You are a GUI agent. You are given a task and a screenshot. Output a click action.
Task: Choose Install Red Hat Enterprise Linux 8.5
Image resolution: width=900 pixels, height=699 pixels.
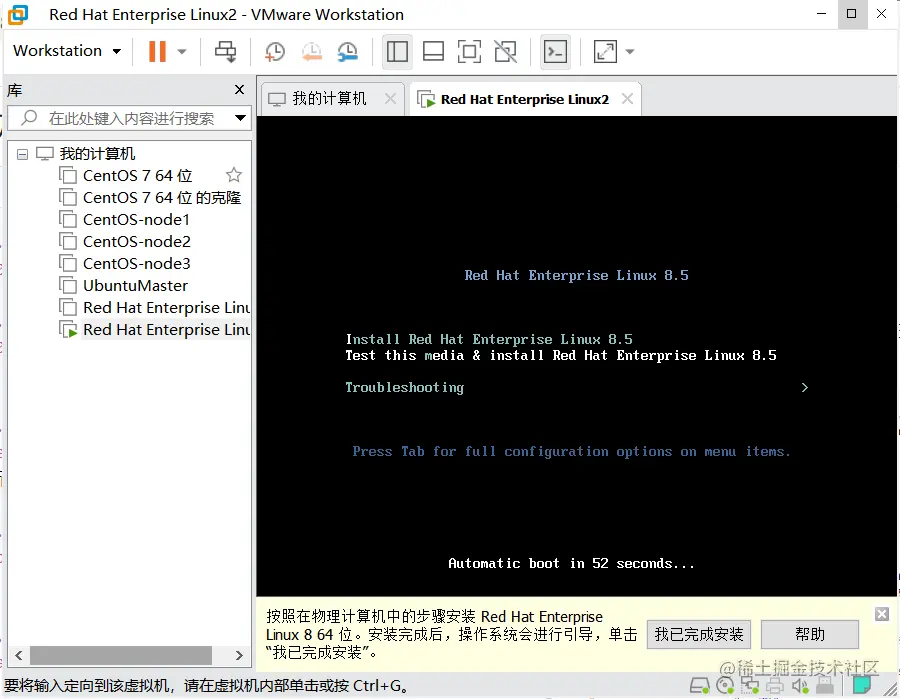click(489, 339)
